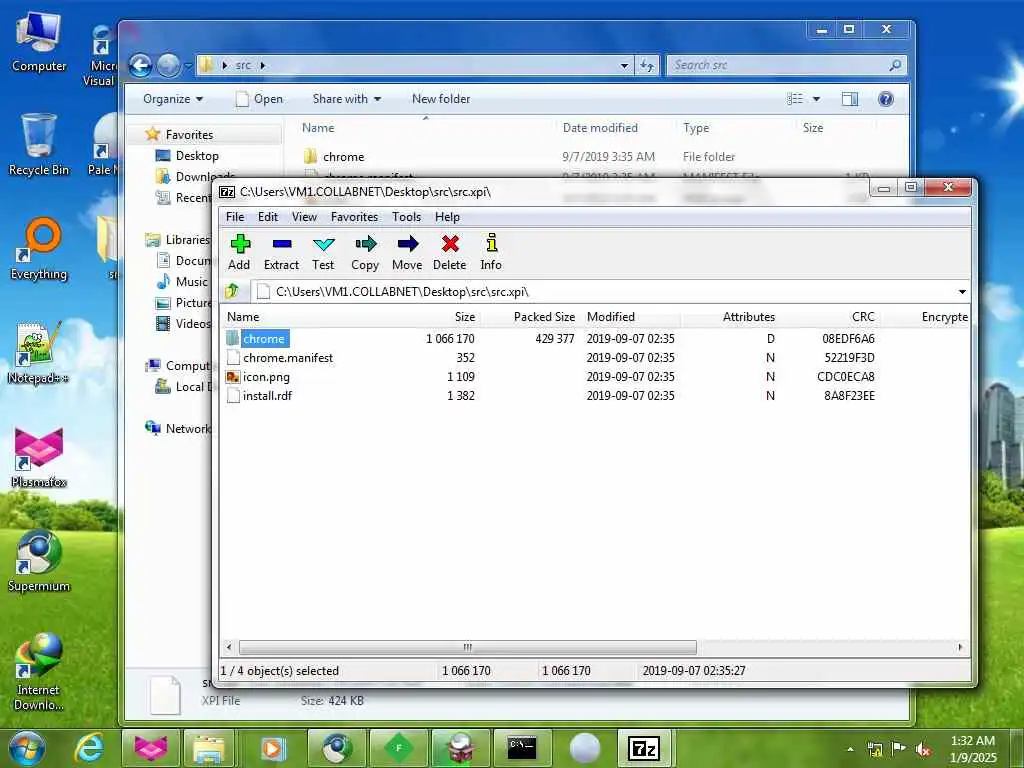This screenshot has width=1024, height=768.
Task: Go up one folder level in 7-Zip
Action: (232, 291)
